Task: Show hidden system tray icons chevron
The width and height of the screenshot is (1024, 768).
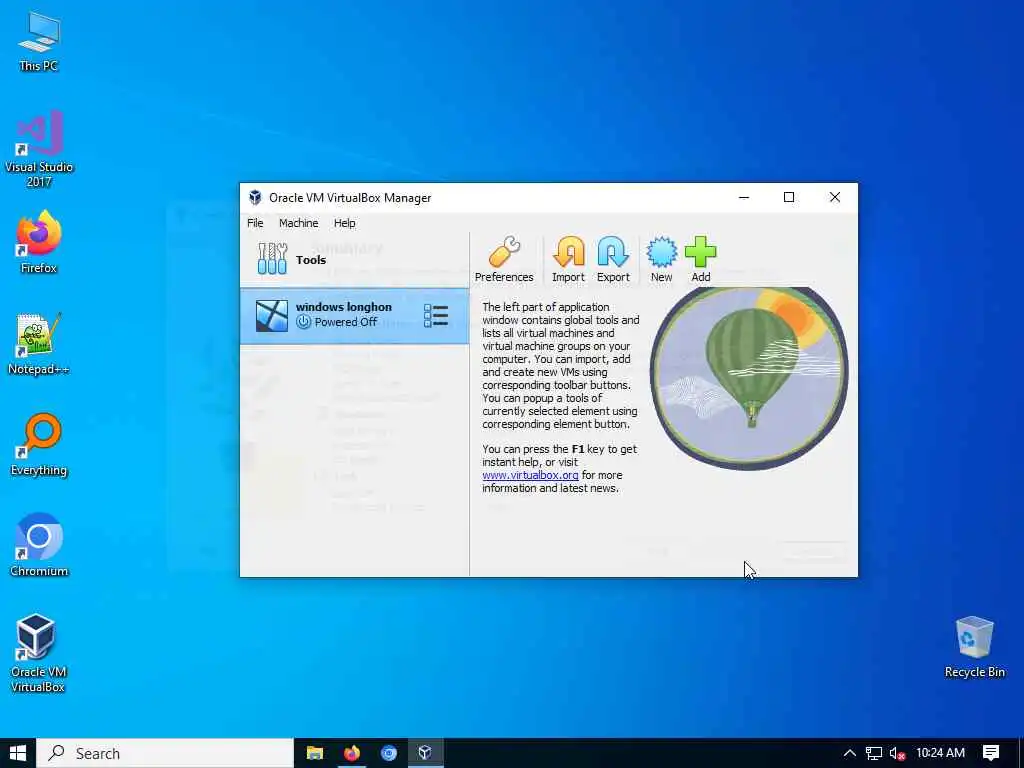Action: [850, 753]
